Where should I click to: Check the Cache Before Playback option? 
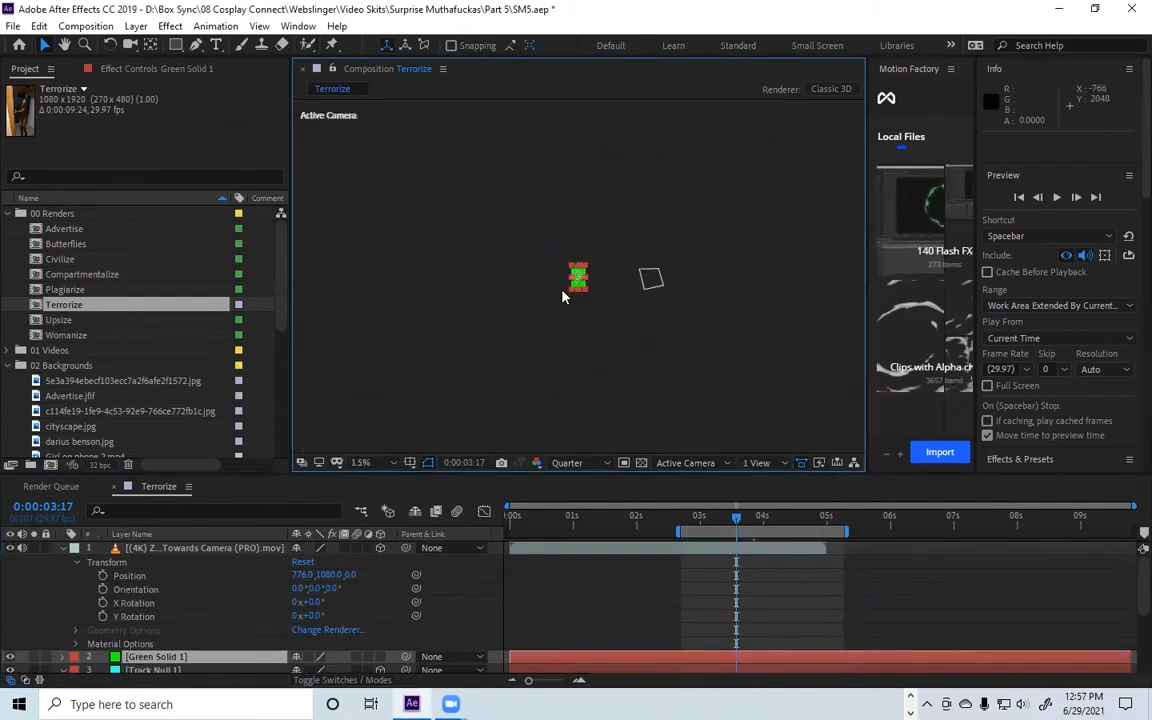(988, 272)
